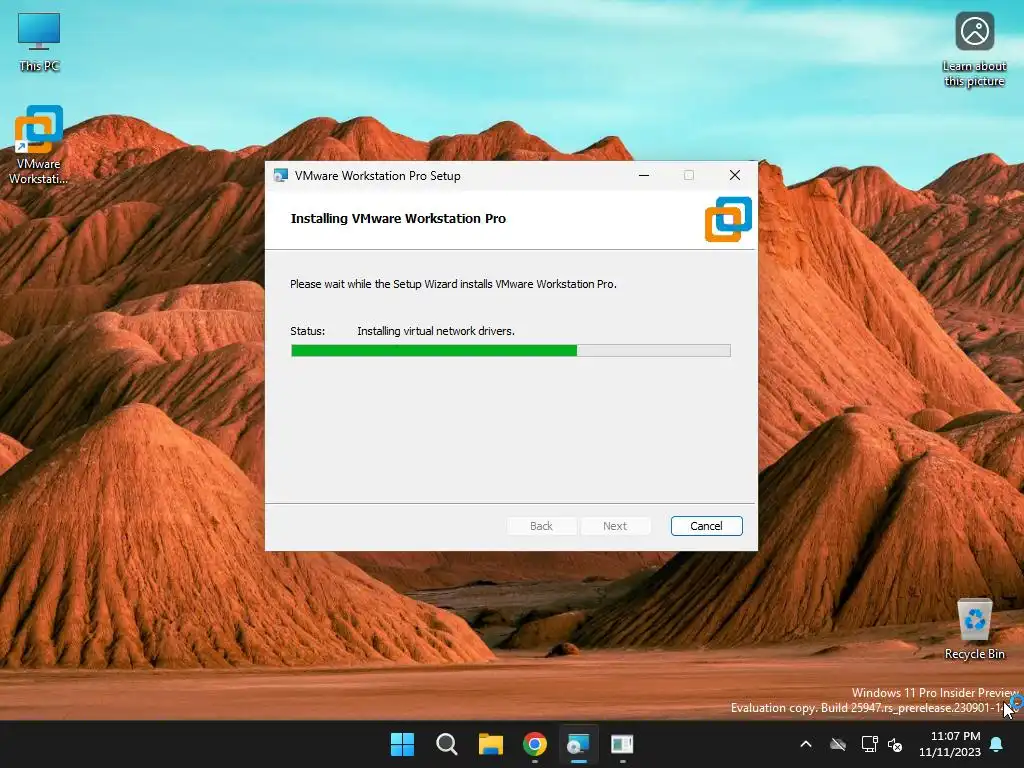
Task: Click the setup window title bar icon
Action: point(281,176)
